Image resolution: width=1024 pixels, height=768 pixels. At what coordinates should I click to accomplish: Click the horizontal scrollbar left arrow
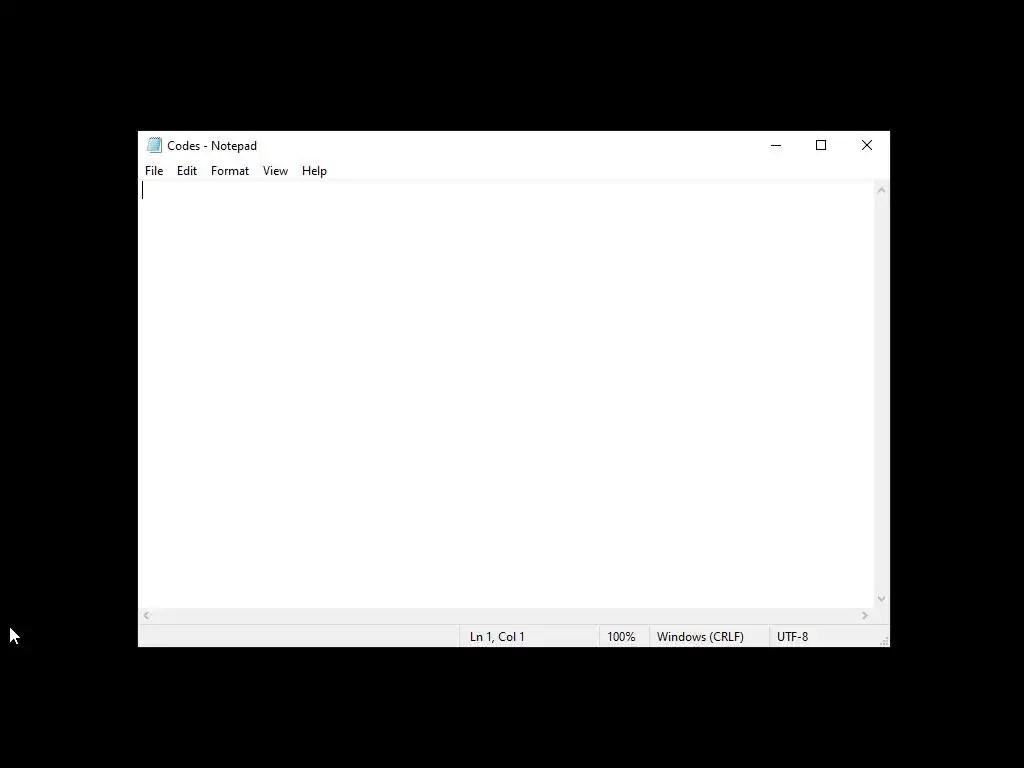tap(147, 615)
